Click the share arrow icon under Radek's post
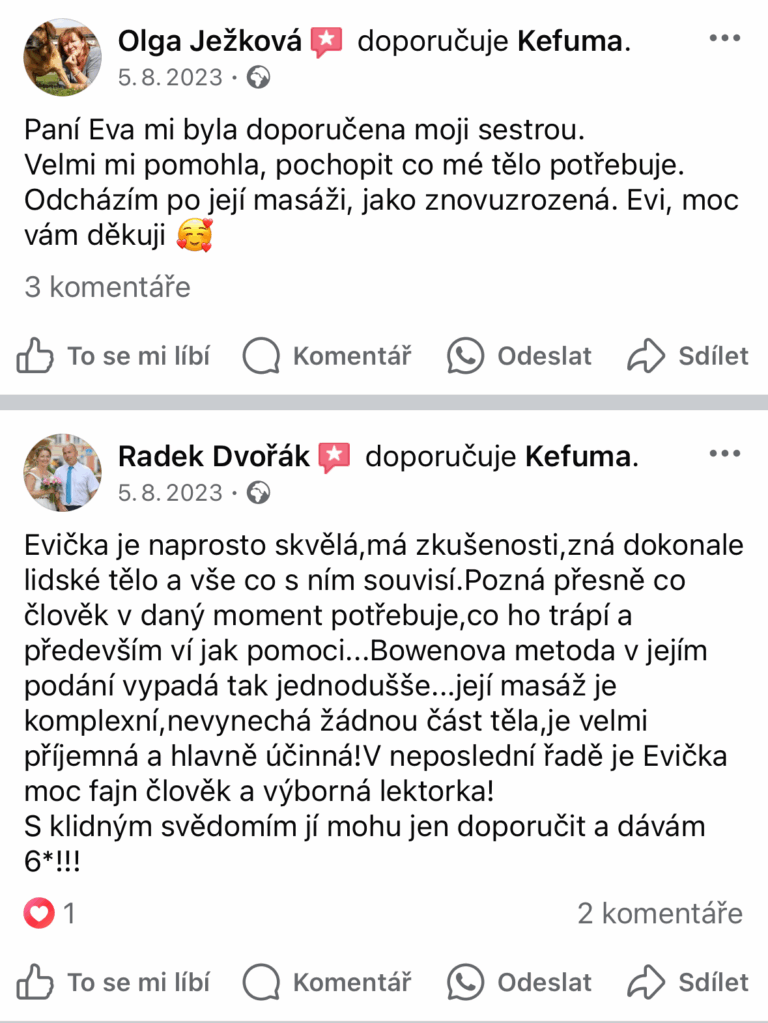Viewport: 768px width, 1023px height. [646, 982]
